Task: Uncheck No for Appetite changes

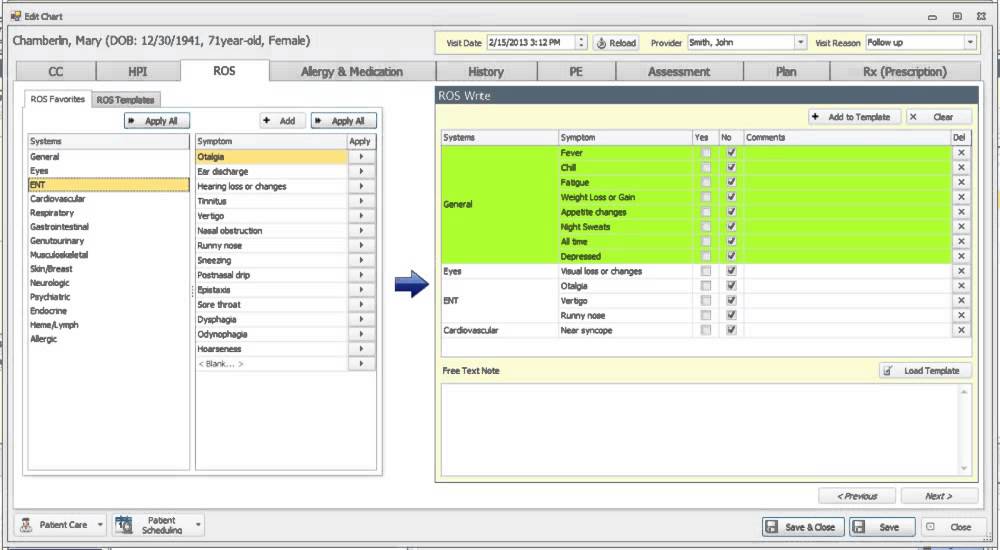Action: point(731,212)
